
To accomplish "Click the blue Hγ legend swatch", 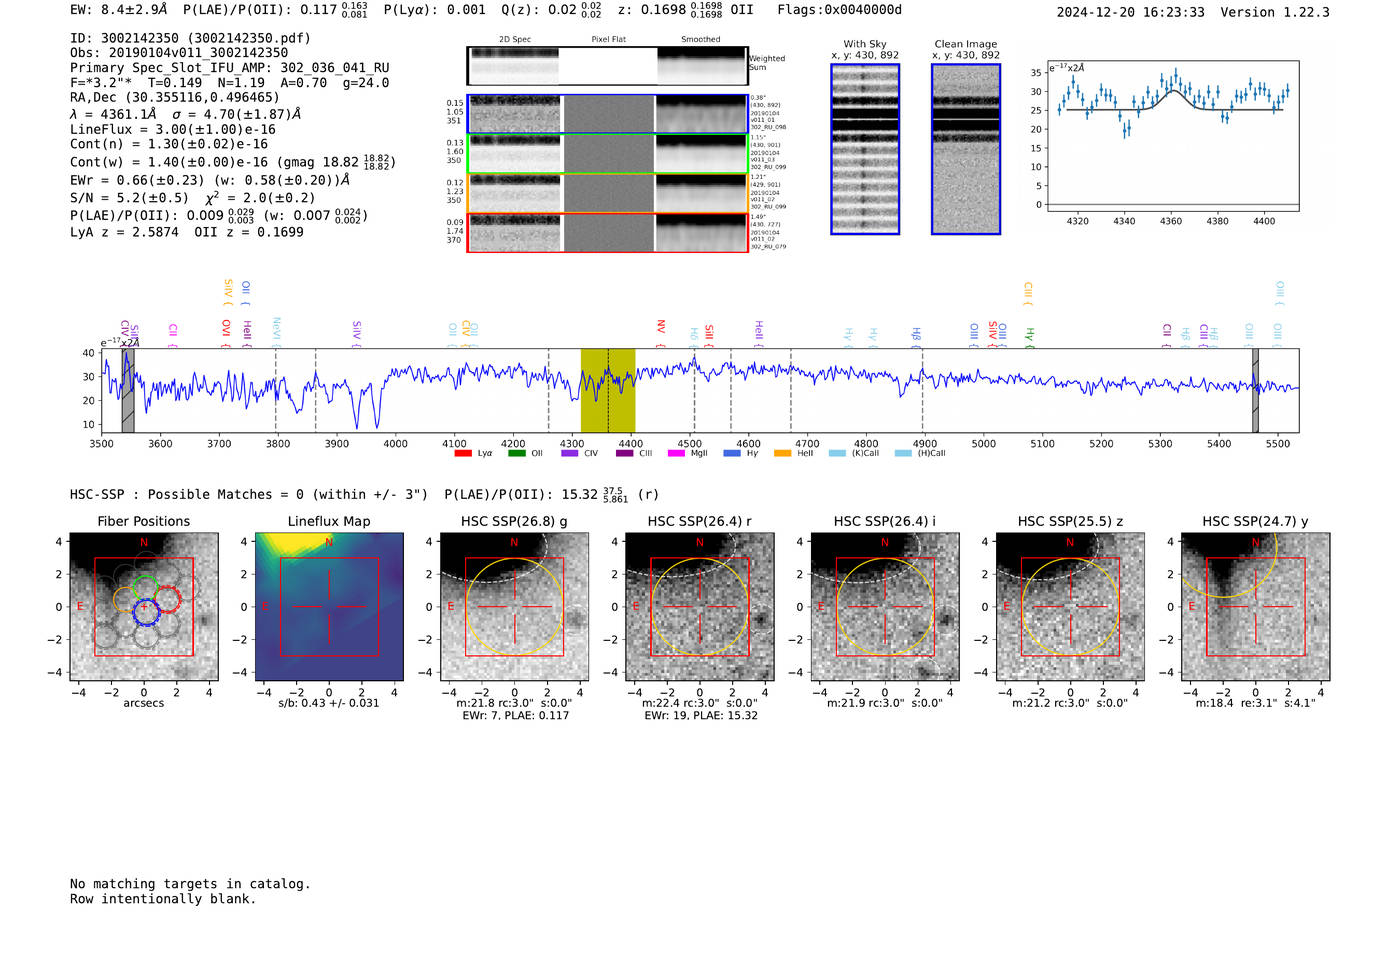I will click(732, 454).
